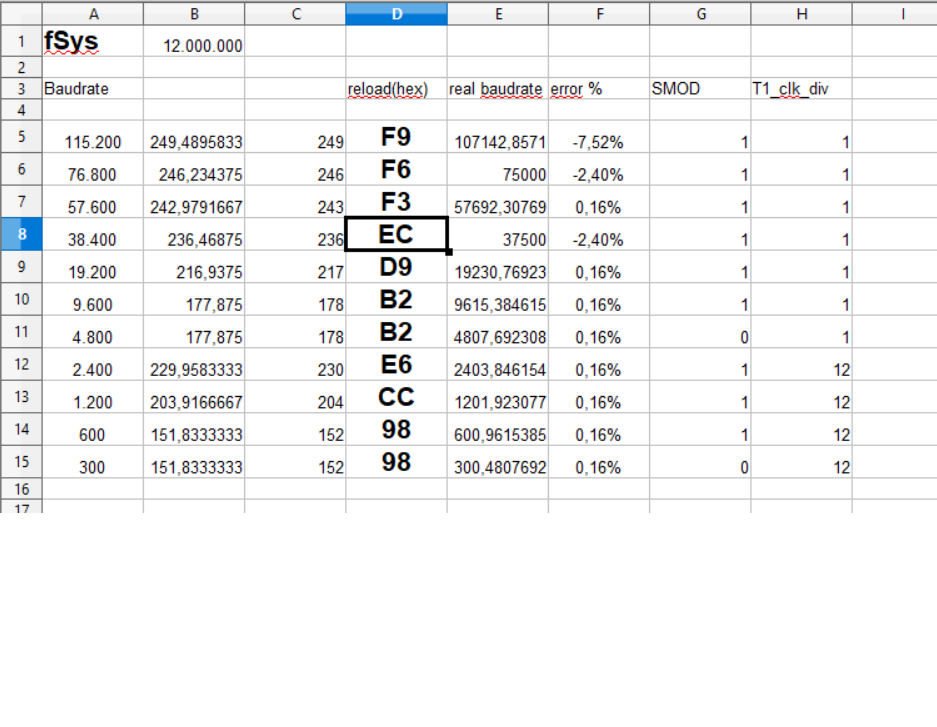The width and height of the screenshot is (937, 727).
Task: Select the F3 hex reload cell
Action: point(396,201)
